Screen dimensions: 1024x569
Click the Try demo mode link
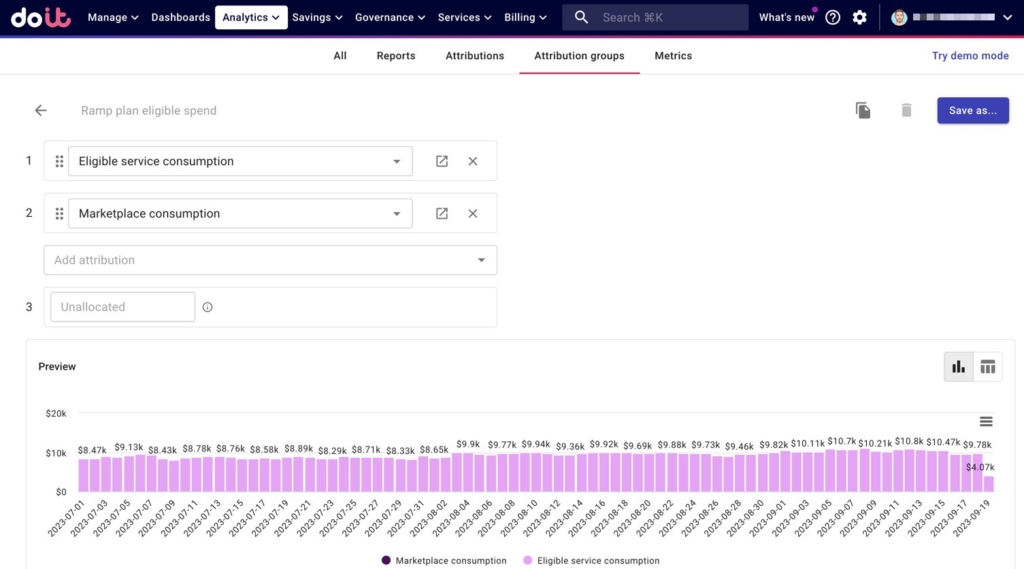coord(970,56)
